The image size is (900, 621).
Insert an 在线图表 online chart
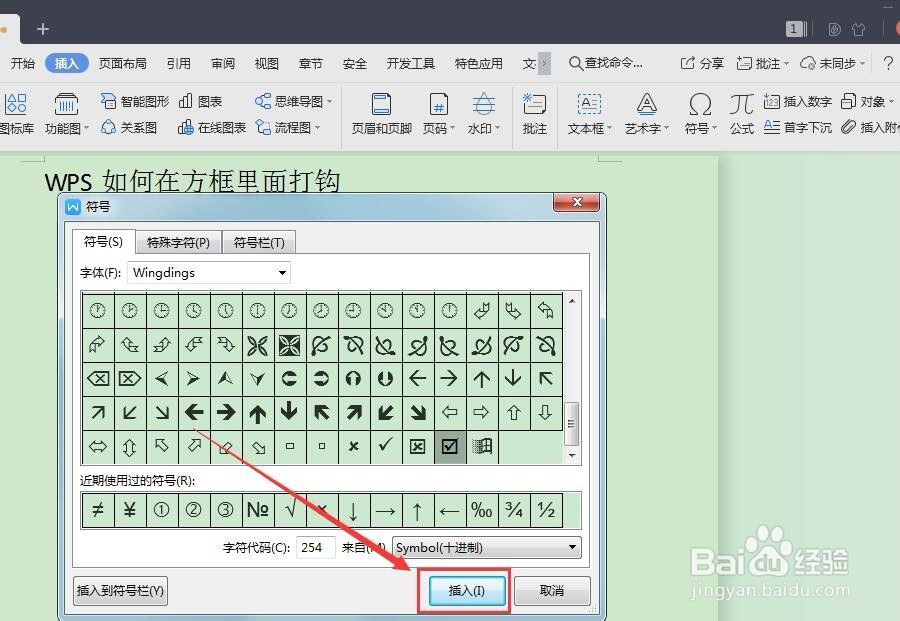click(212, 127)
